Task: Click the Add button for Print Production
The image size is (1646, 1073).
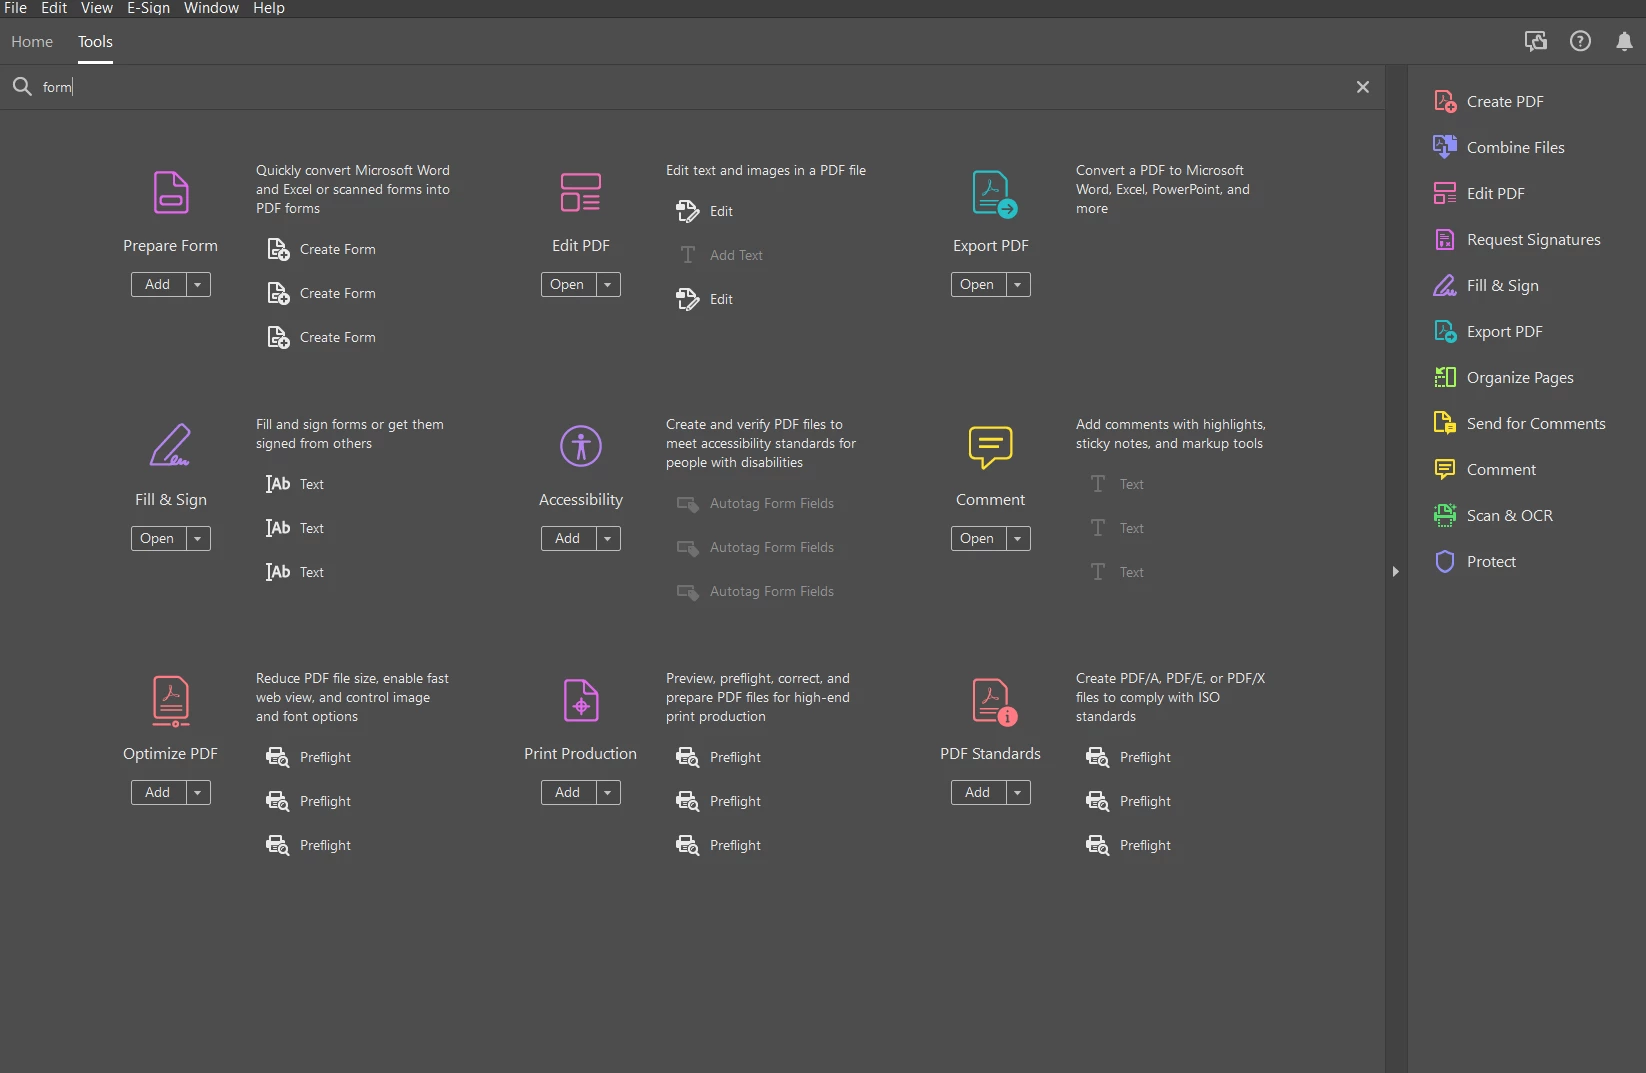Action: coord(568,793)
